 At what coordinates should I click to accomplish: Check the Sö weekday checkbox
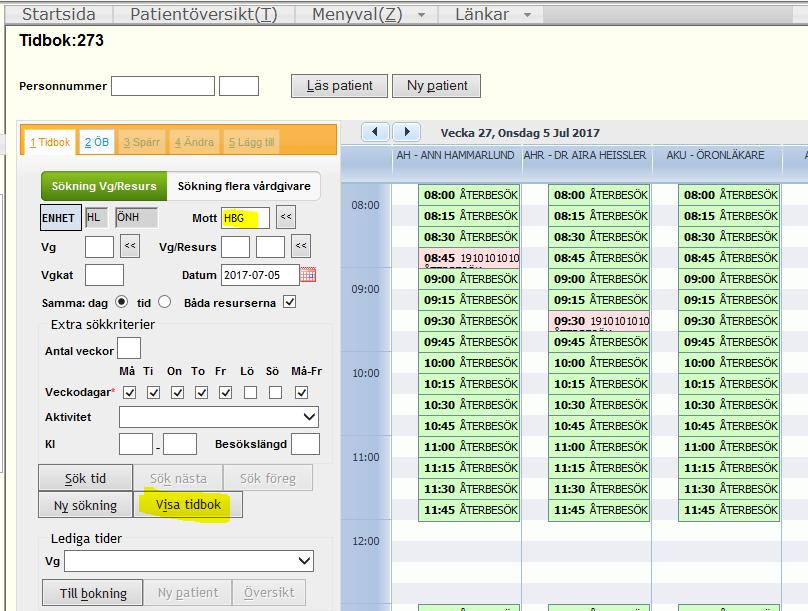pos(276,393)
